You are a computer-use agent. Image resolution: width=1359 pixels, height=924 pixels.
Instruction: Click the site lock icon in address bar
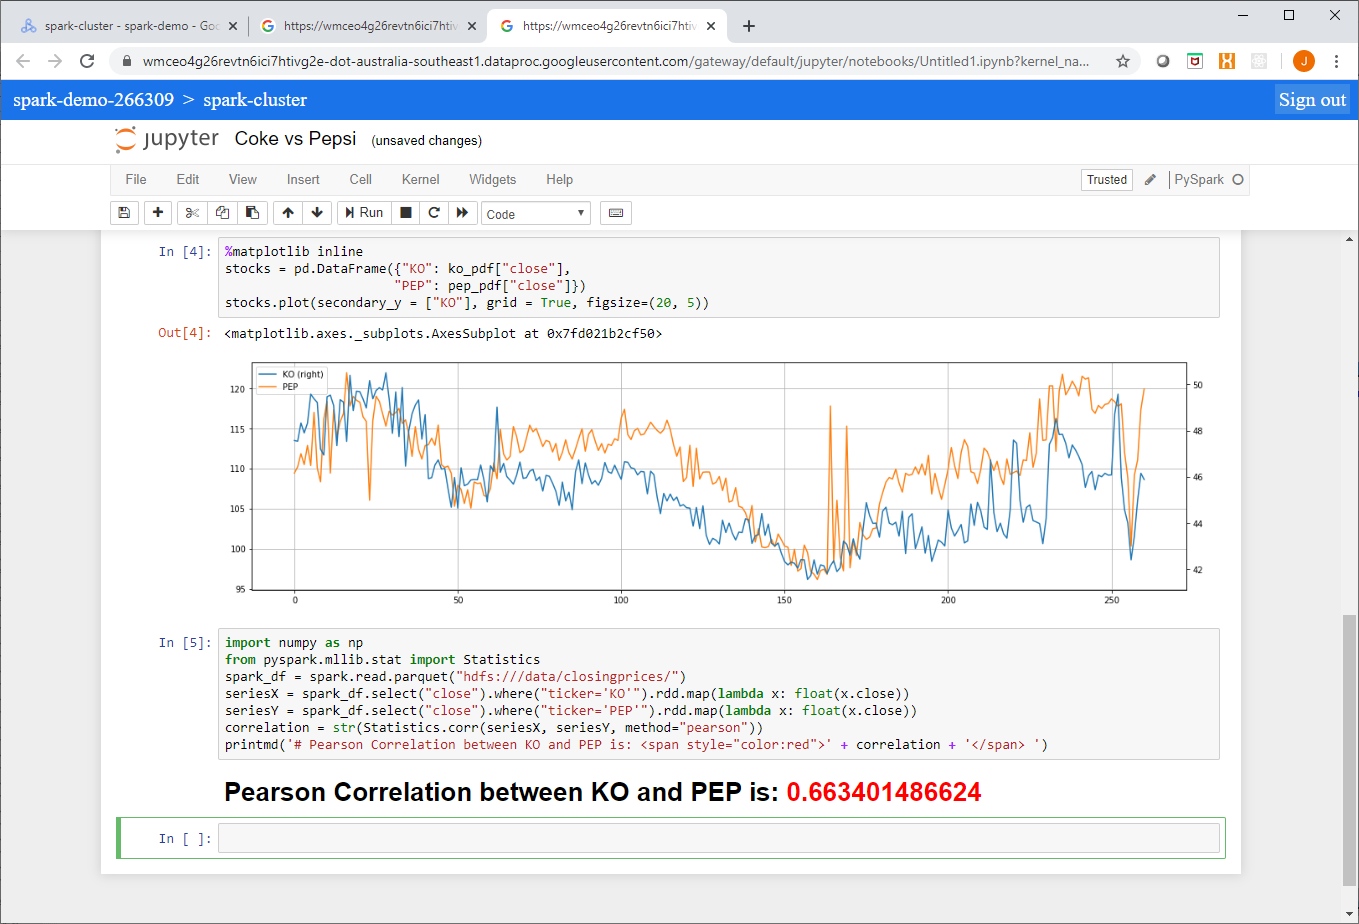[126, 61]
